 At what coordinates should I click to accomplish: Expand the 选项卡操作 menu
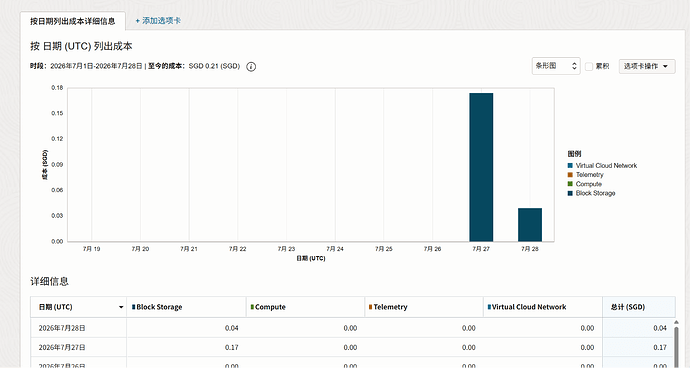click(x=646, y=66)
